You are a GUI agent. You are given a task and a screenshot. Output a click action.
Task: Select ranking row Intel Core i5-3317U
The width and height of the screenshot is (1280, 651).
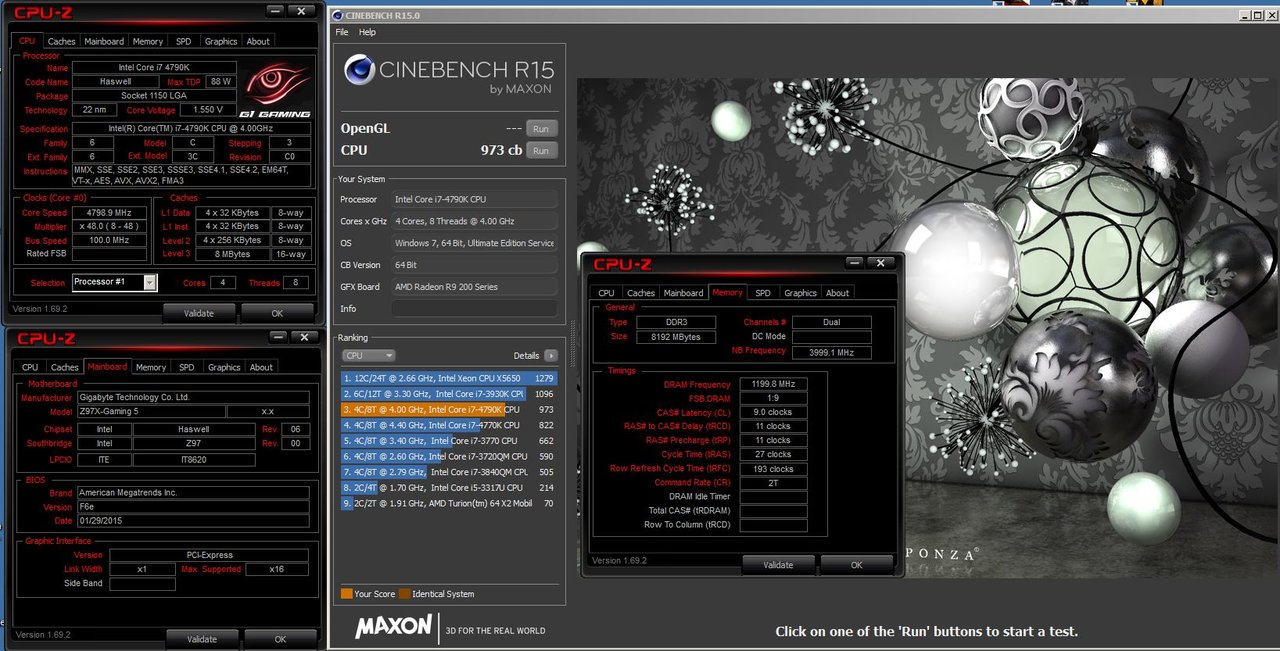(448, 488)
